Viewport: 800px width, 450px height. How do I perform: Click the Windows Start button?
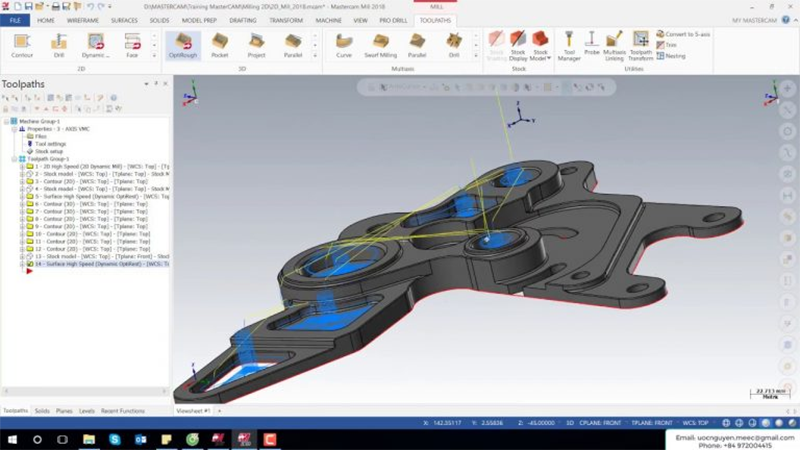pyautogui.click(x=12, y=438)
